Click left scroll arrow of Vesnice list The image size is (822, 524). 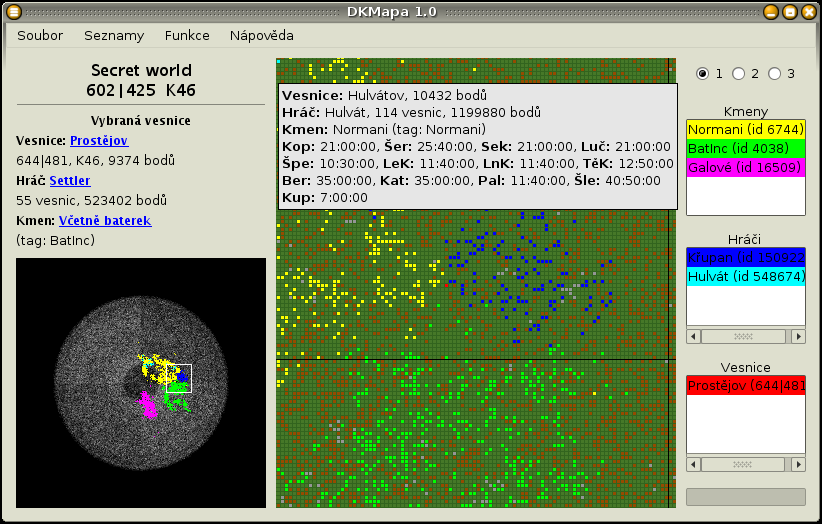(x=694, y=465)
